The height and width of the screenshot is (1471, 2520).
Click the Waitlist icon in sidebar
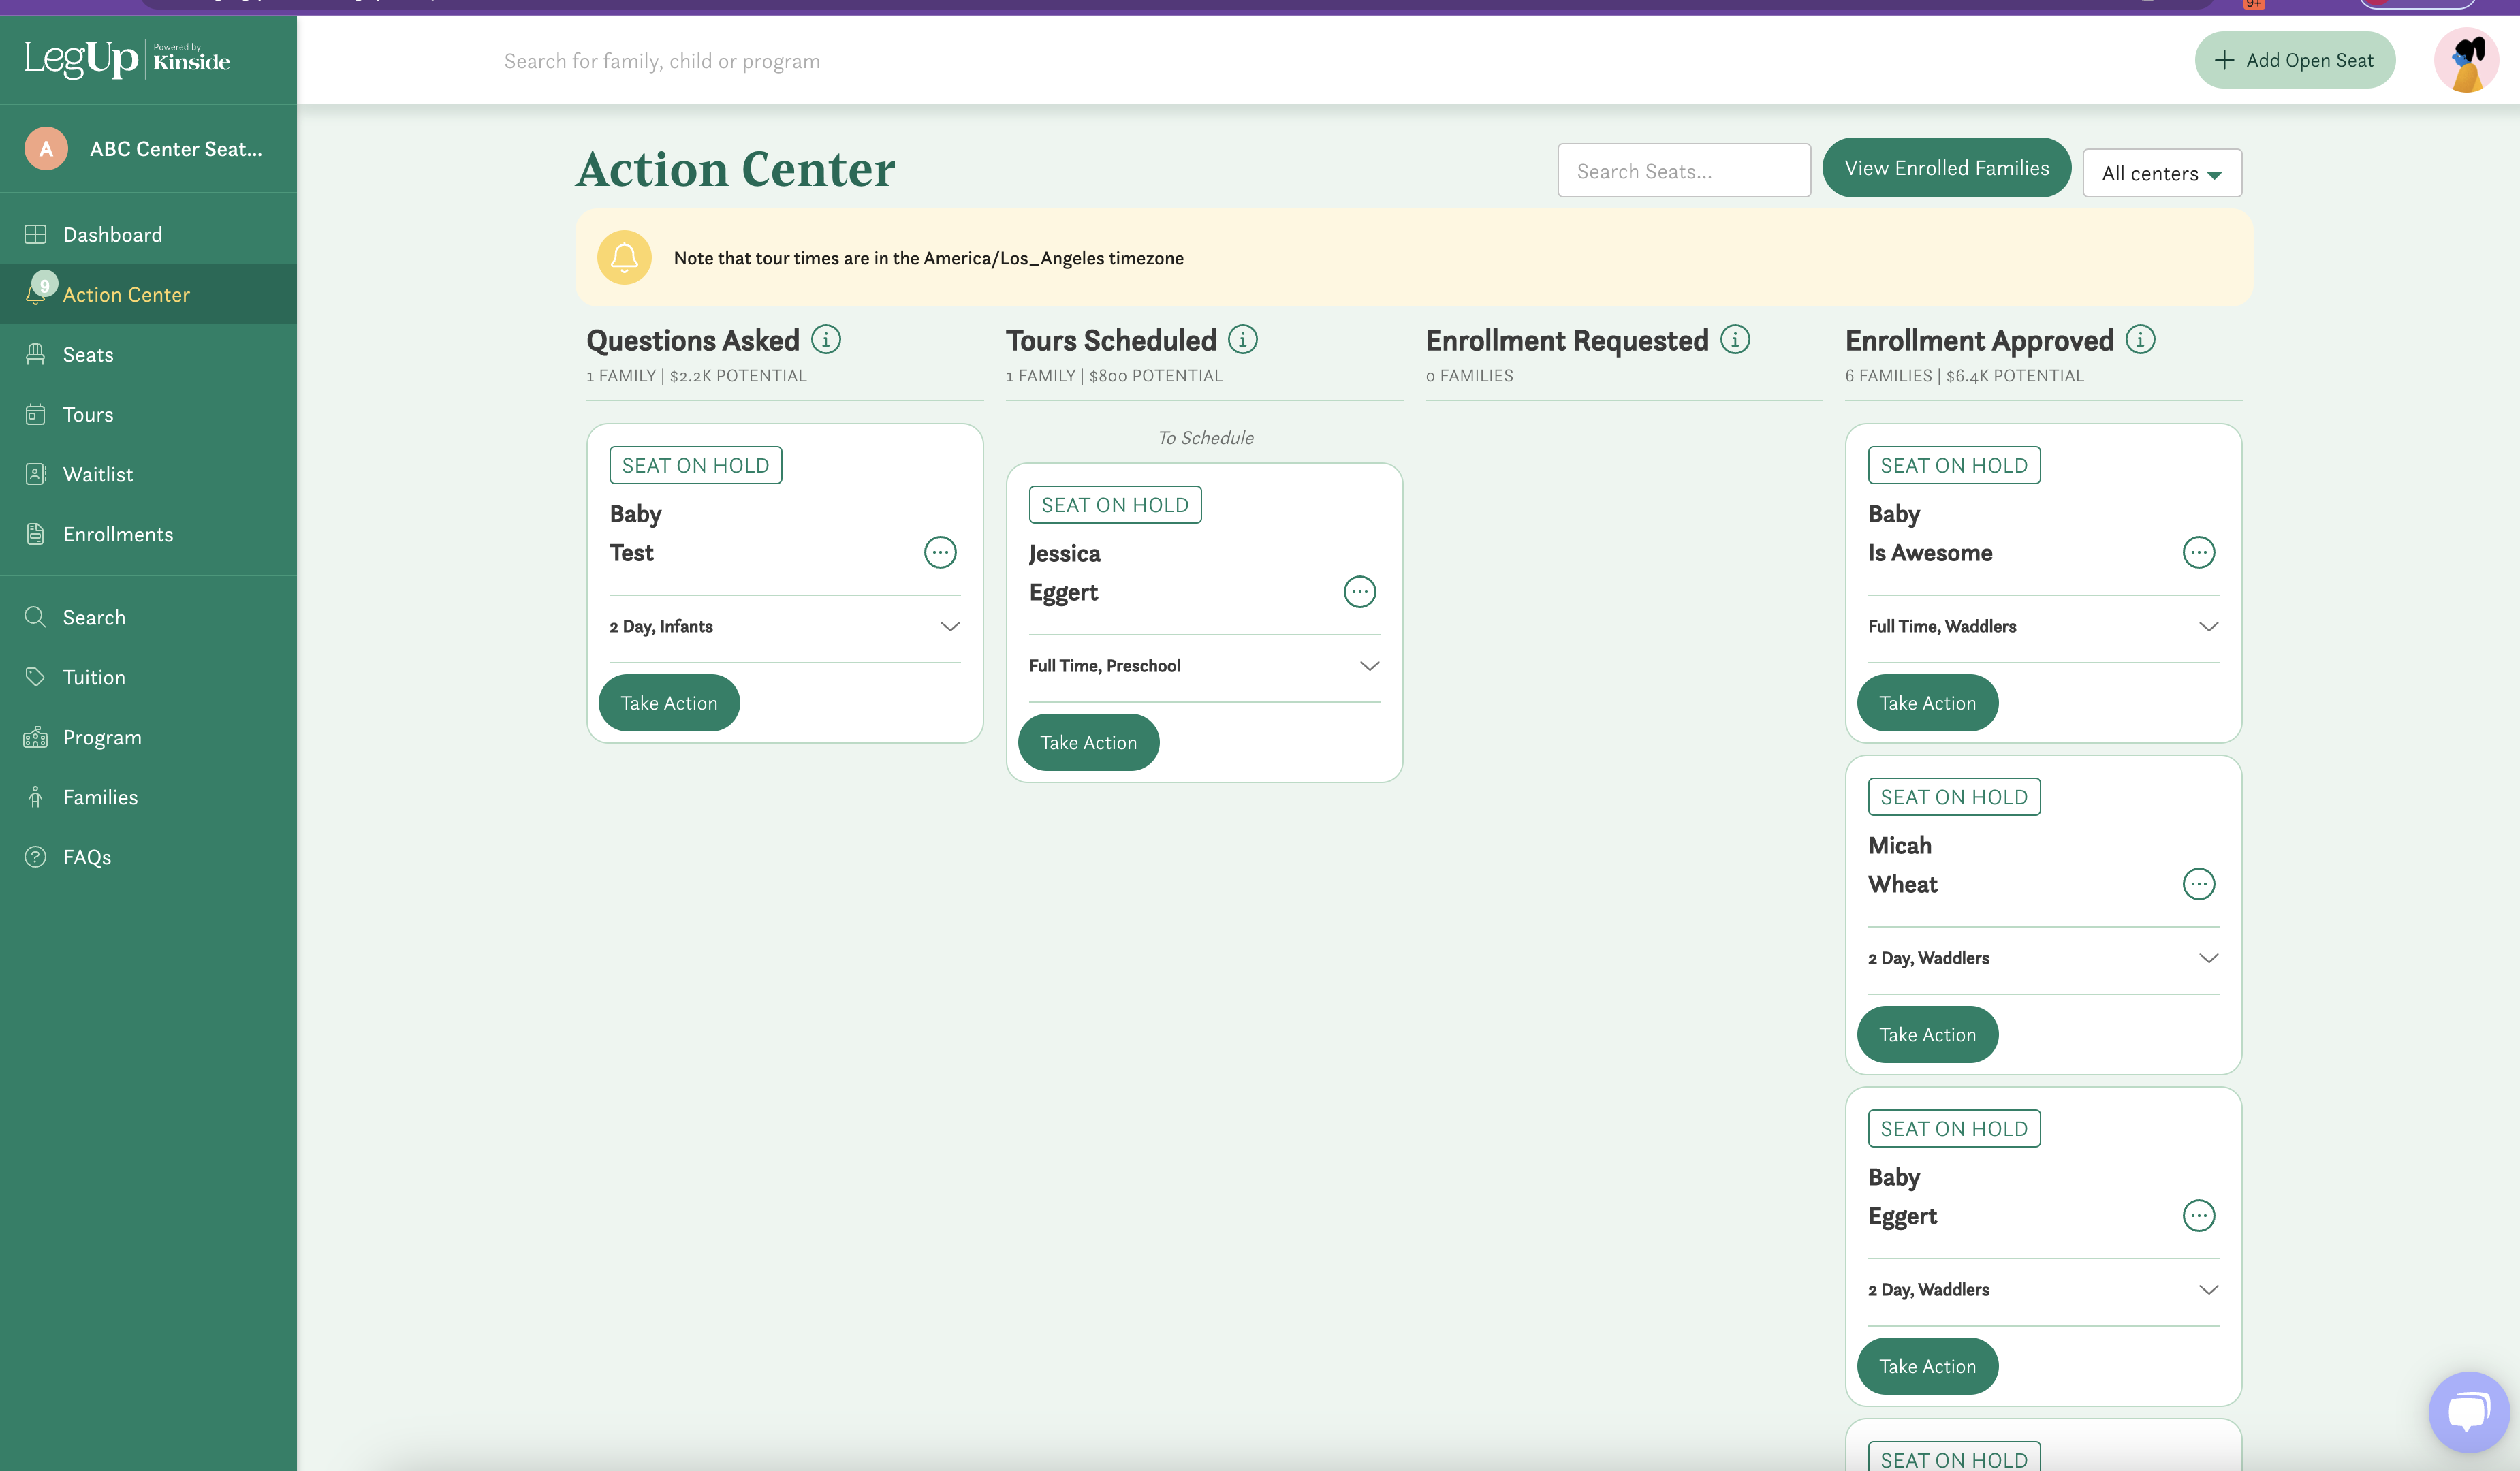[35, 474]
